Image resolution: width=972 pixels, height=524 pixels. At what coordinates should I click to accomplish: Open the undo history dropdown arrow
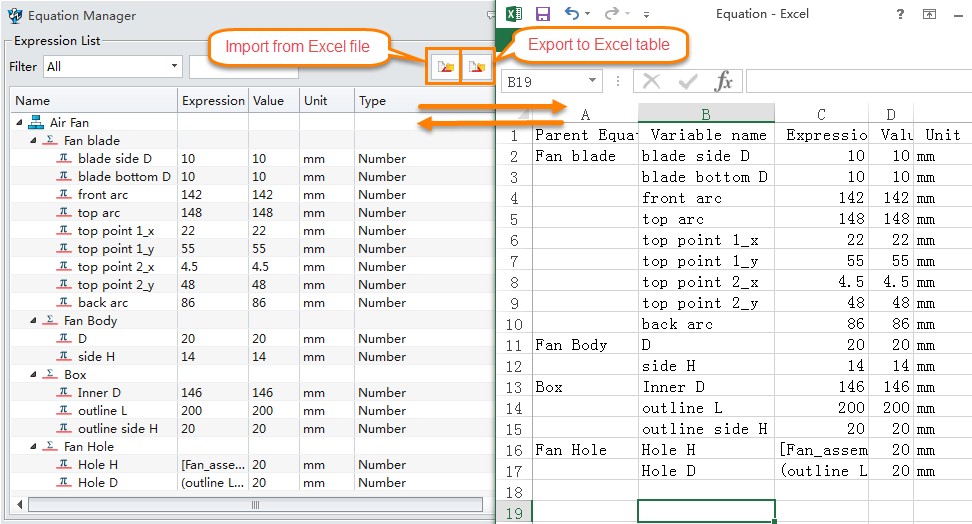point(587,14)
